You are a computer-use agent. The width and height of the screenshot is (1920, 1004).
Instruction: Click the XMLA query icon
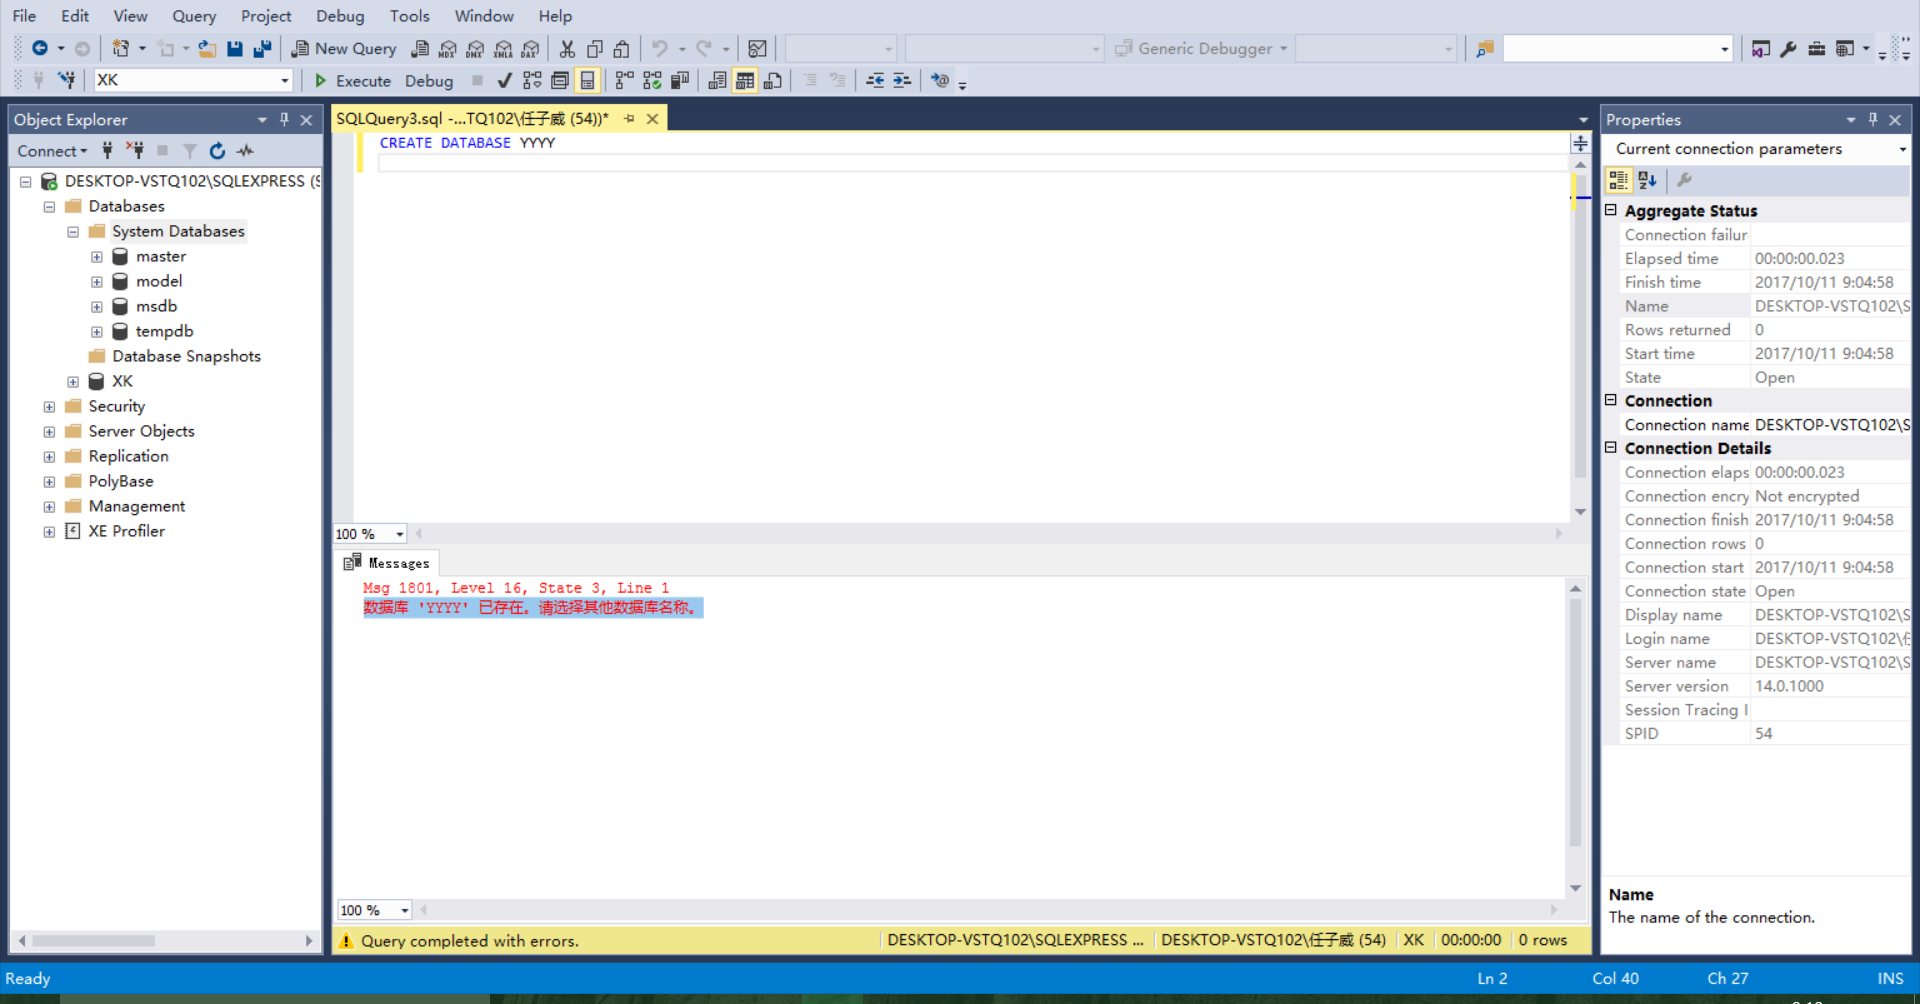pos(503,48)
